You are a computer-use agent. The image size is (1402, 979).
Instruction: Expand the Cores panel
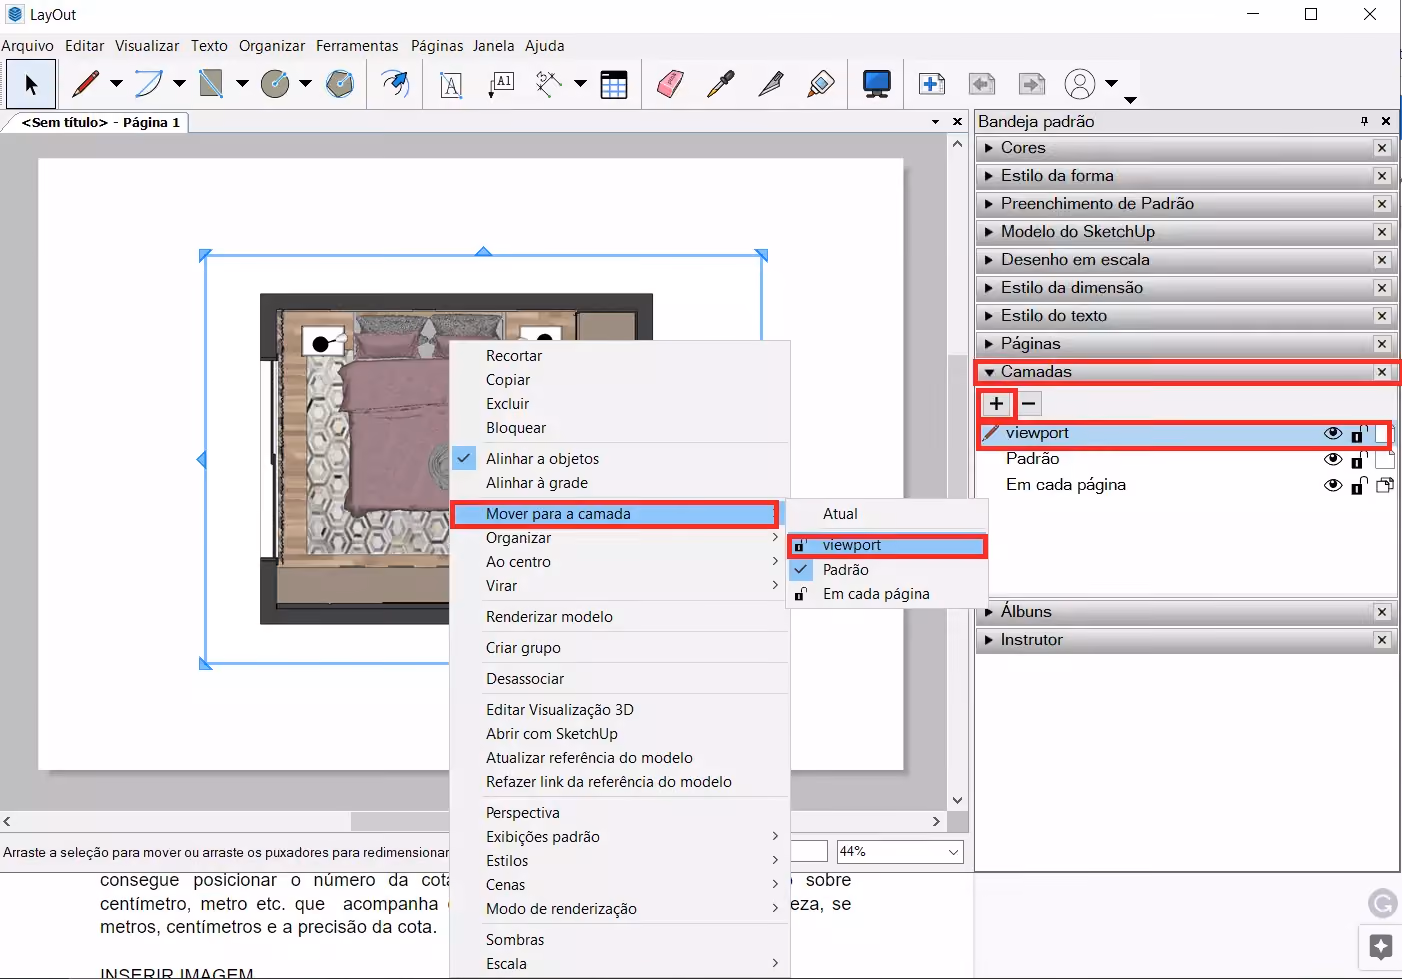tap(989, 148)
